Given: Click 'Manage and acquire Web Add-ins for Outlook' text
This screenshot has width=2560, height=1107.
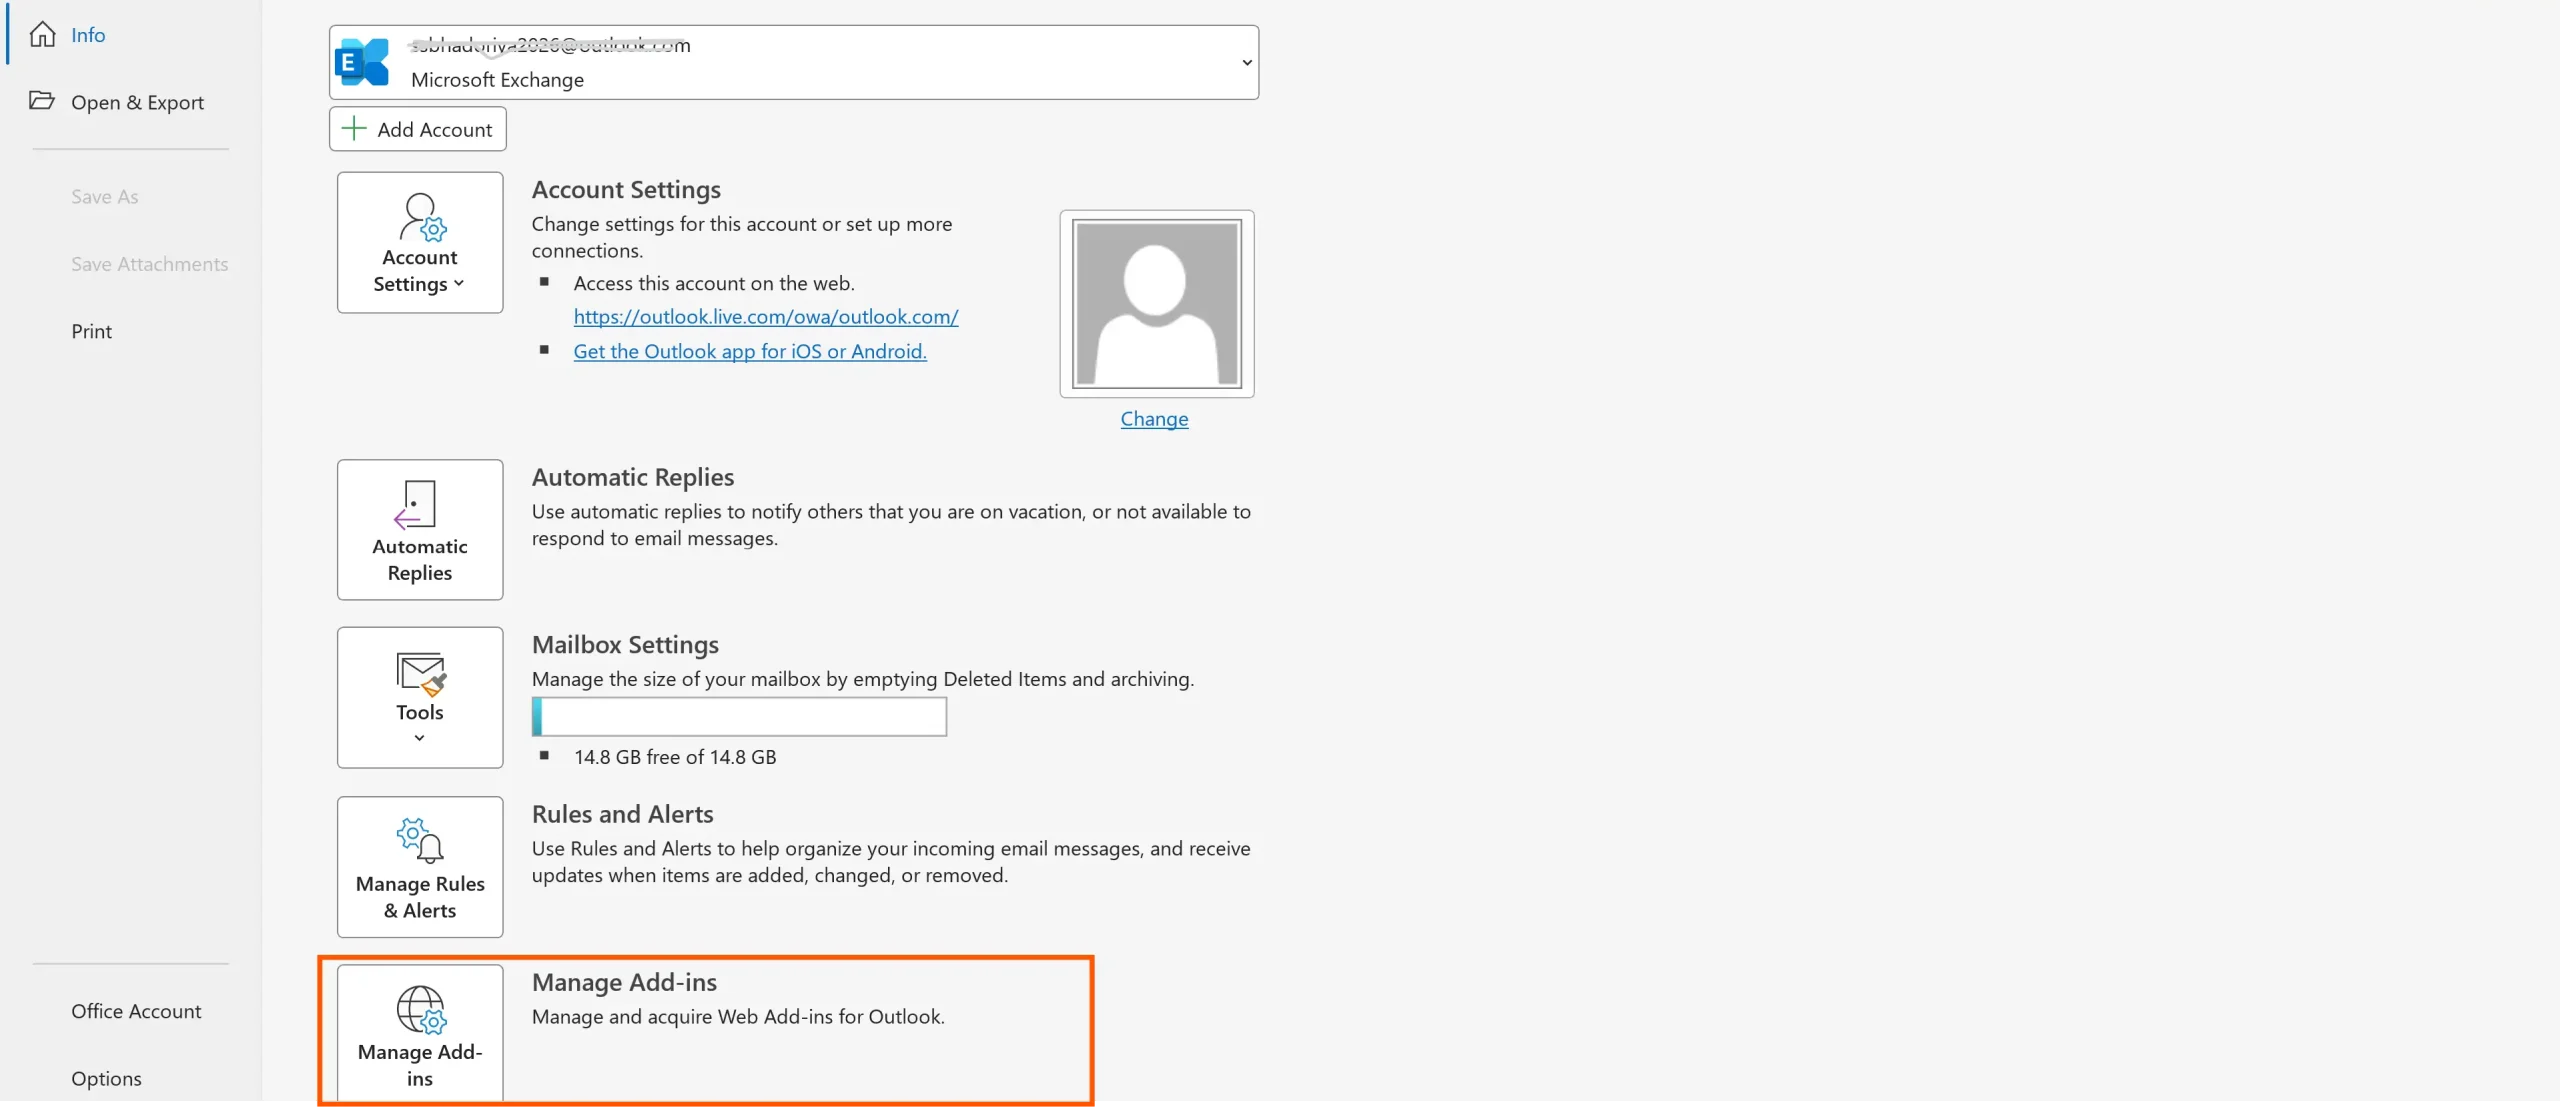Looking at the screenshot, I should click(738, 1017).
